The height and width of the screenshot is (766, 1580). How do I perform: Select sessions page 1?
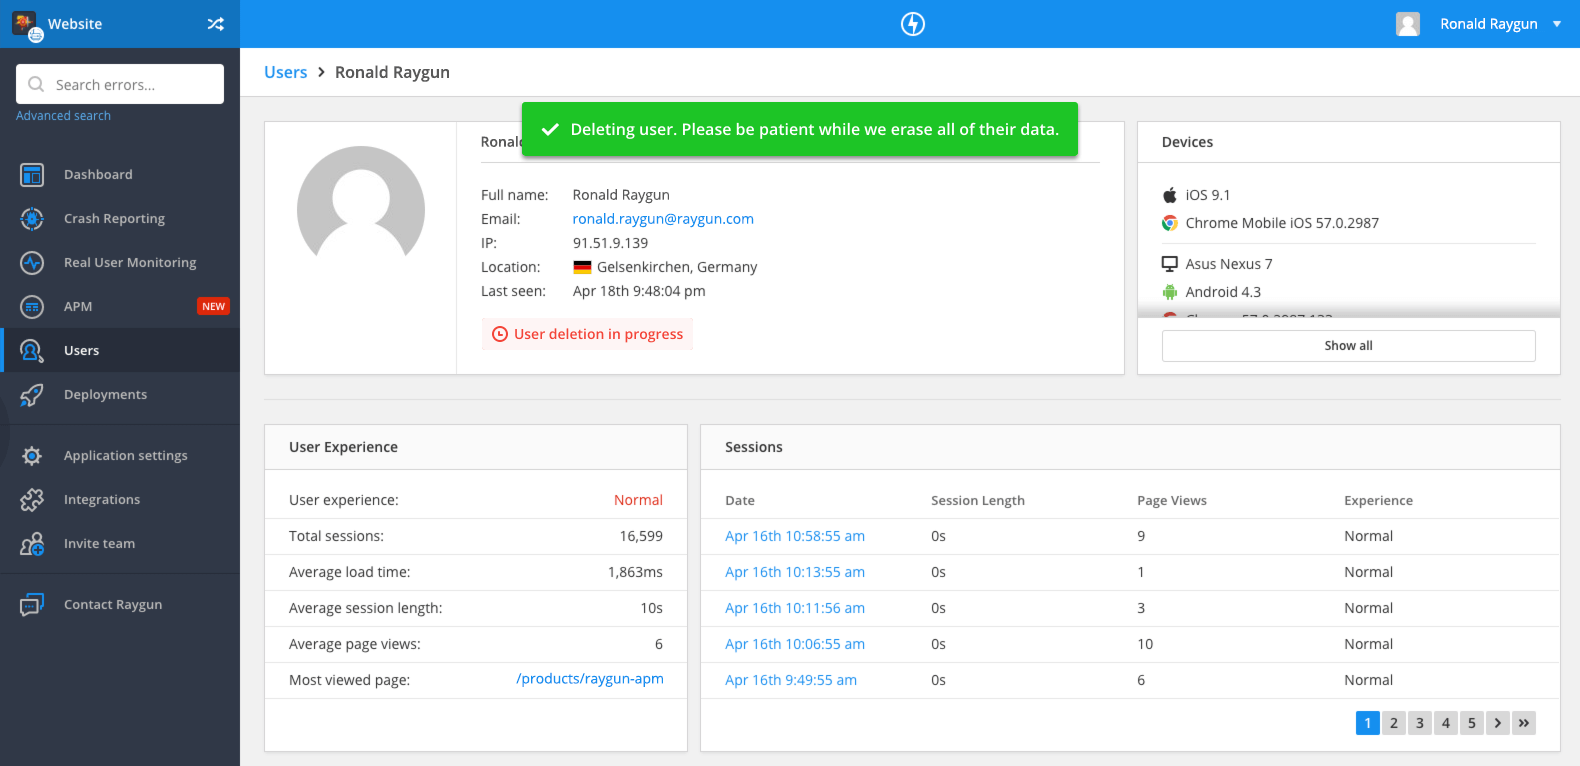1367,723
